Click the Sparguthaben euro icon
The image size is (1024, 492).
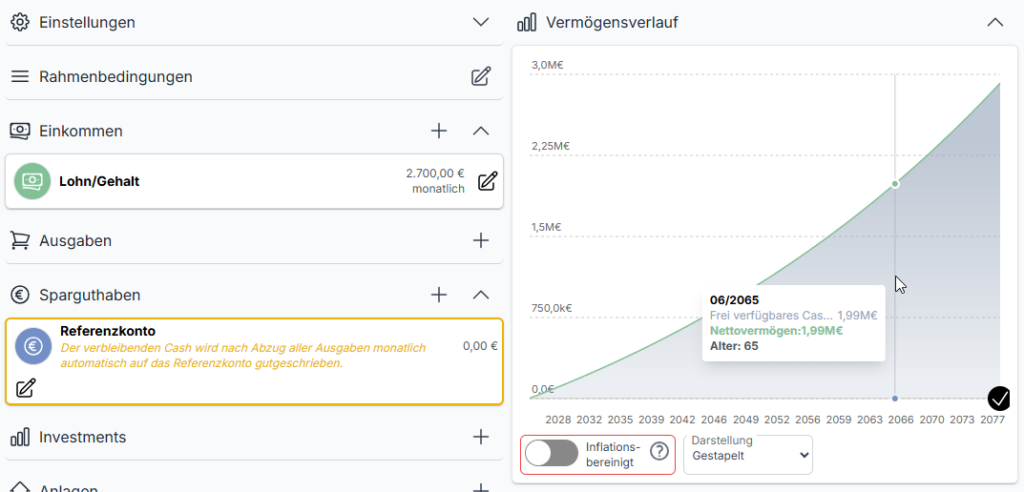pyautogui.click(x=20, y=295)
